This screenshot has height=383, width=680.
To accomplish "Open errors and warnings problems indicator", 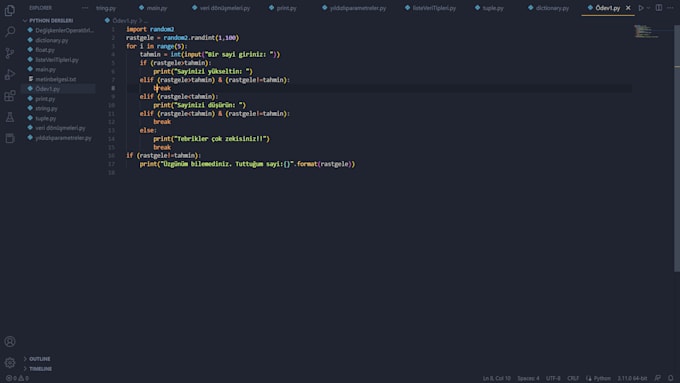I will pos(17,378).
